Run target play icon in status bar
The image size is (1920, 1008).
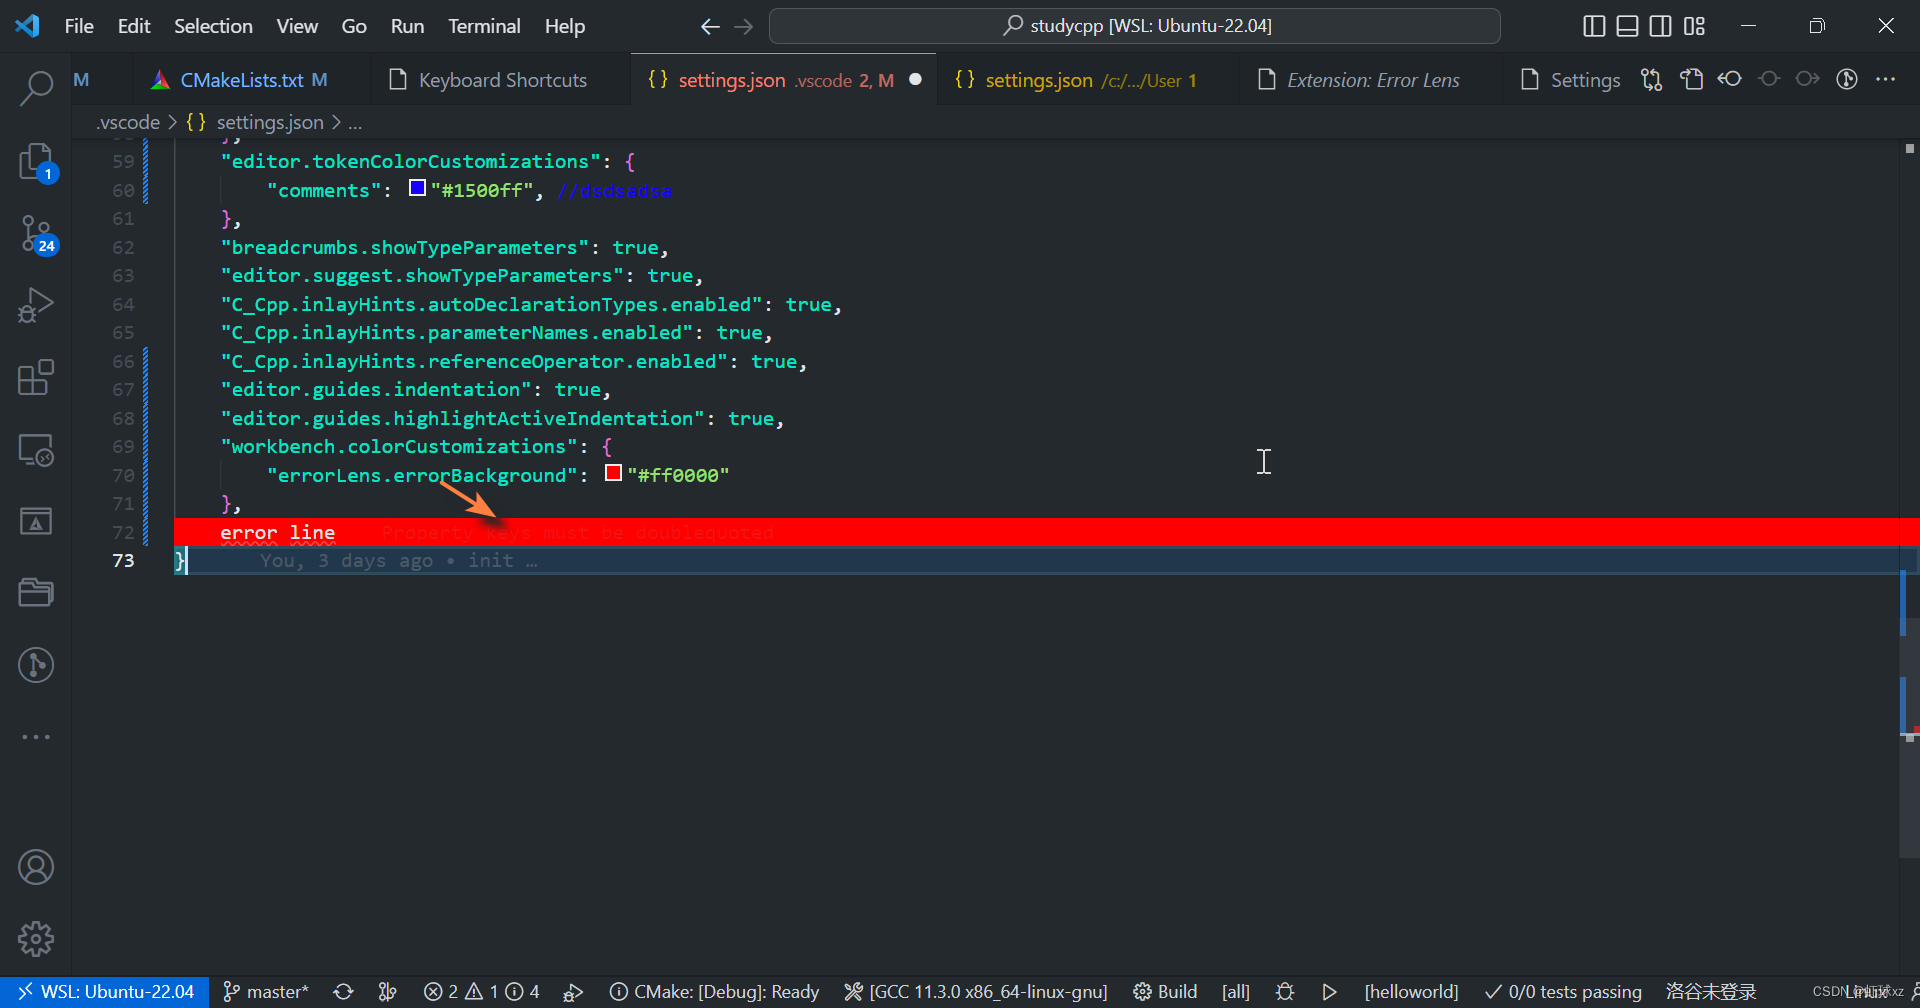click(1329, 992)
